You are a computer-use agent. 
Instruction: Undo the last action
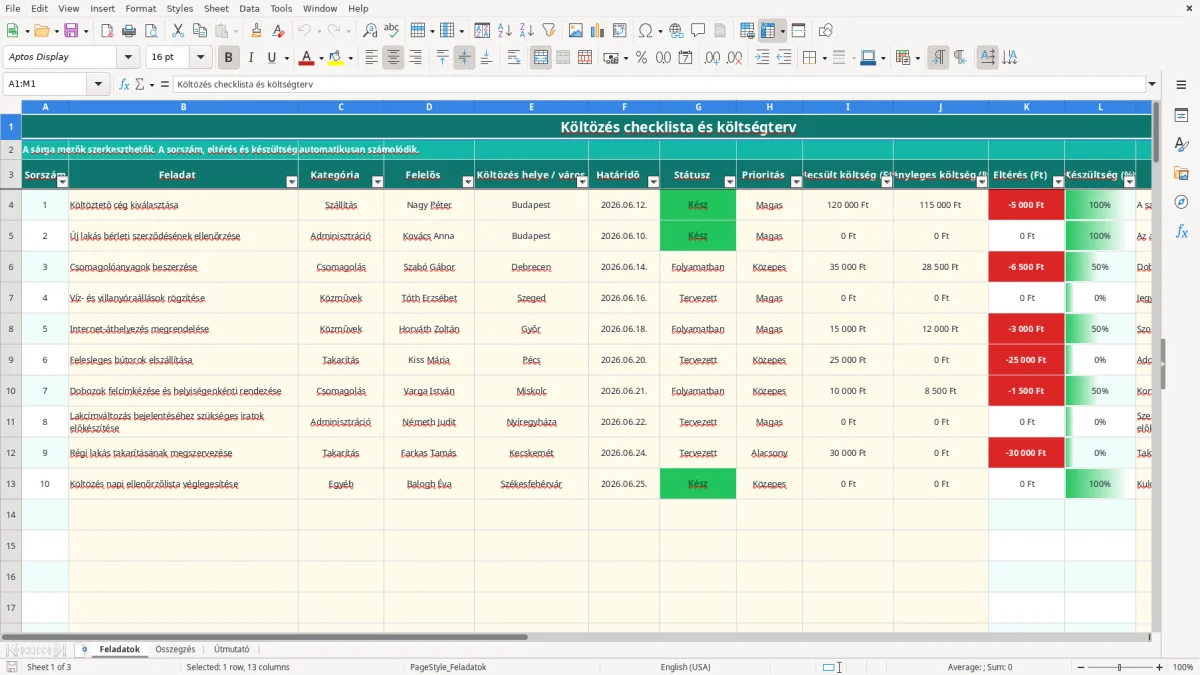(x=305, y=31)
